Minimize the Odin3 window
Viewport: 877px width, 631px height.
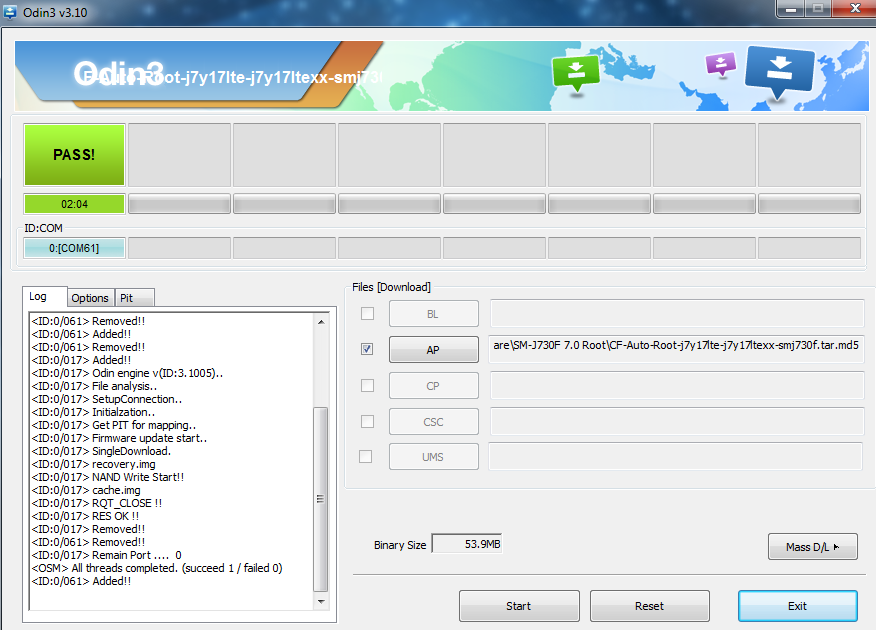(x=791, y=9)
